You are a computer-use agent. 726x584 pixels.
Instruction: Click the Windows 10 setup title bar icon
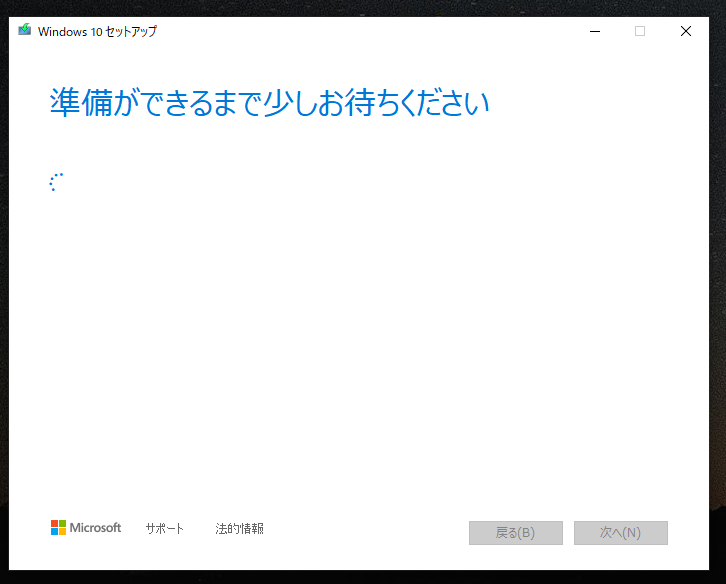tap(25, 30)
